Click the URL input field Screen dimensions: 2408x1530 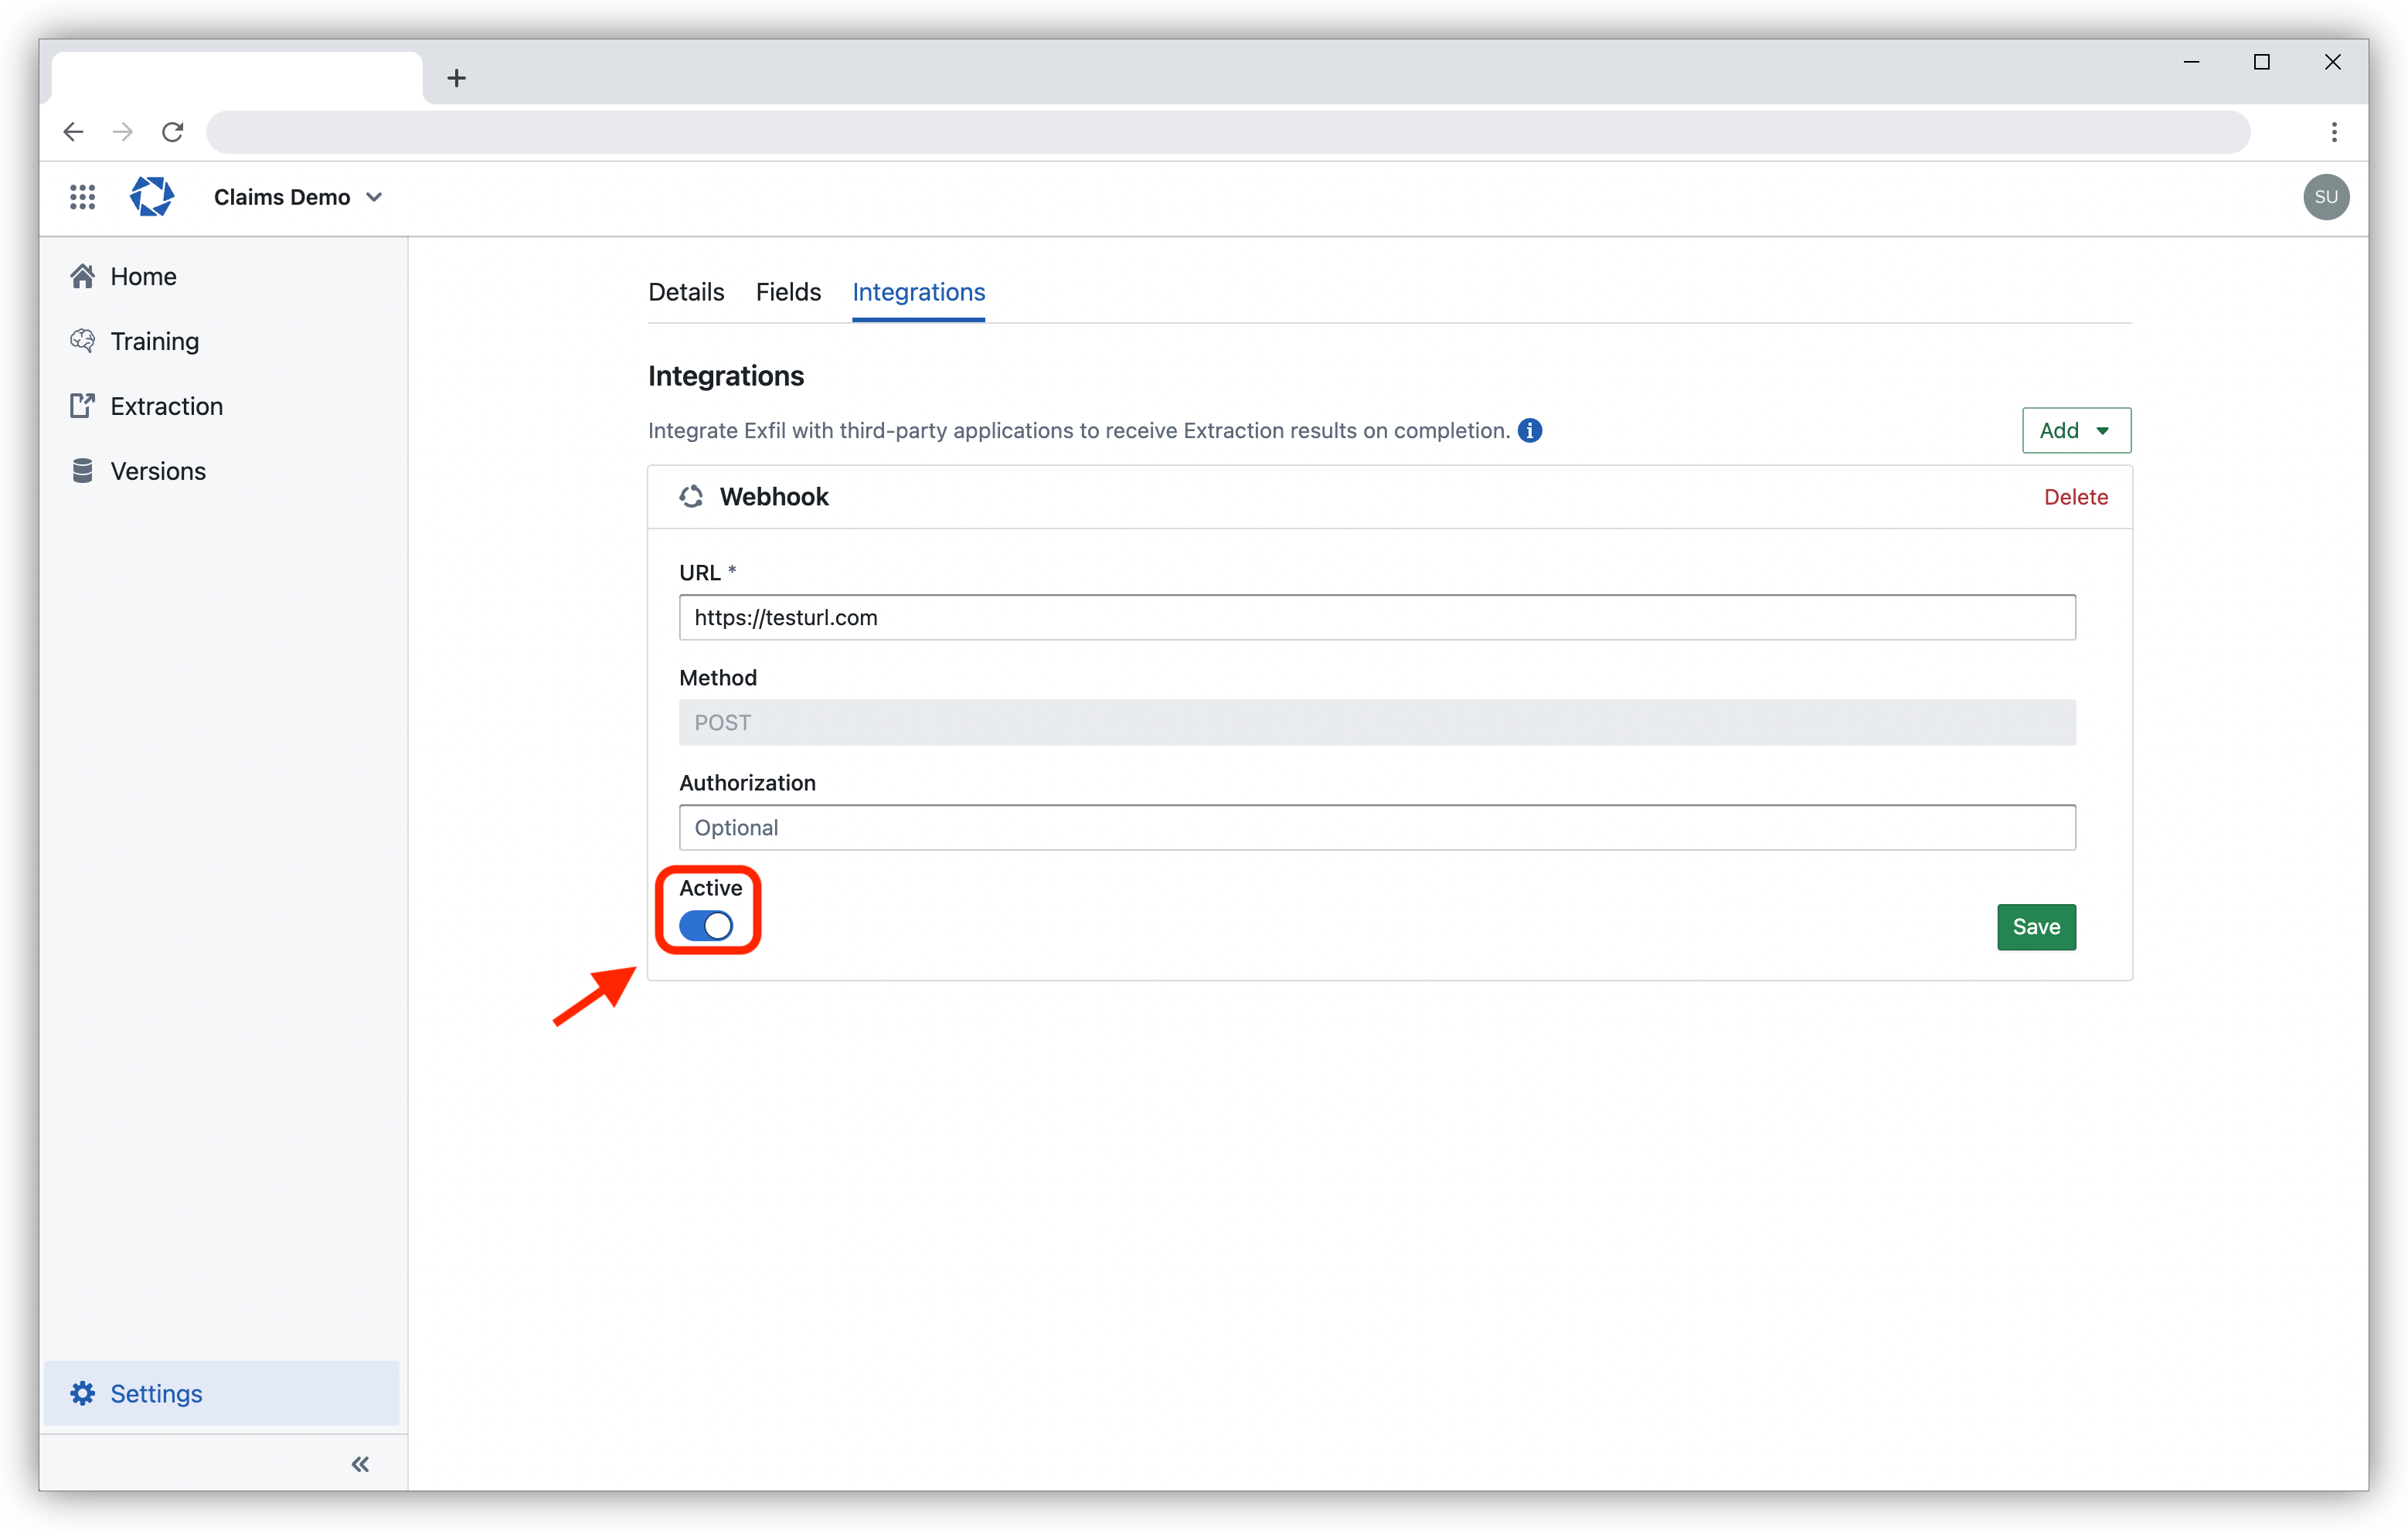(1378, 616)
